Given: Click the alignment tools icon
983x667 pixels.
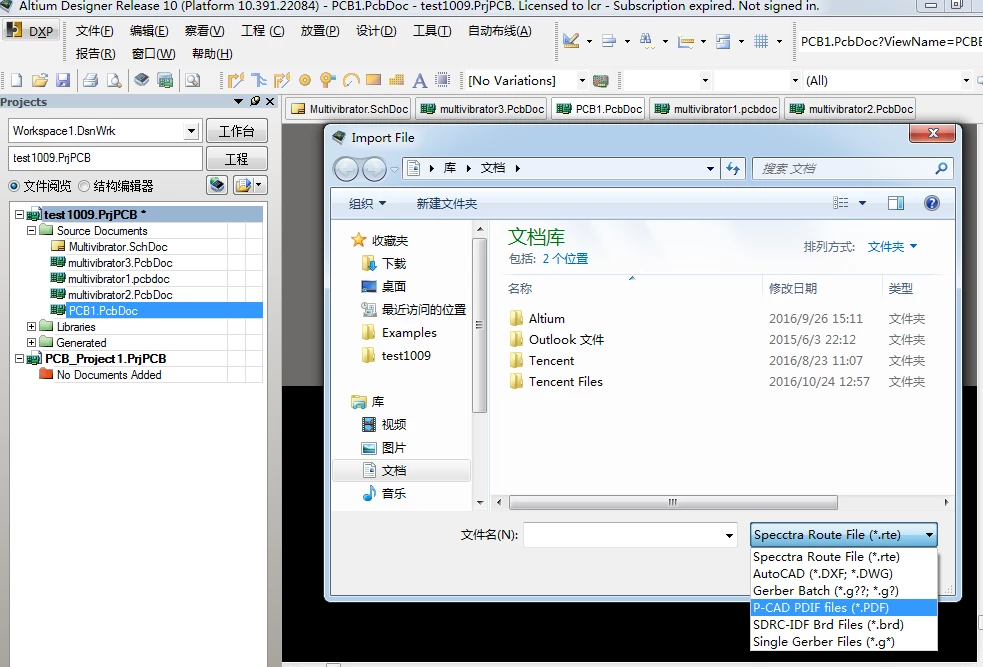Looking at the screenshot, I should (609, 41).
